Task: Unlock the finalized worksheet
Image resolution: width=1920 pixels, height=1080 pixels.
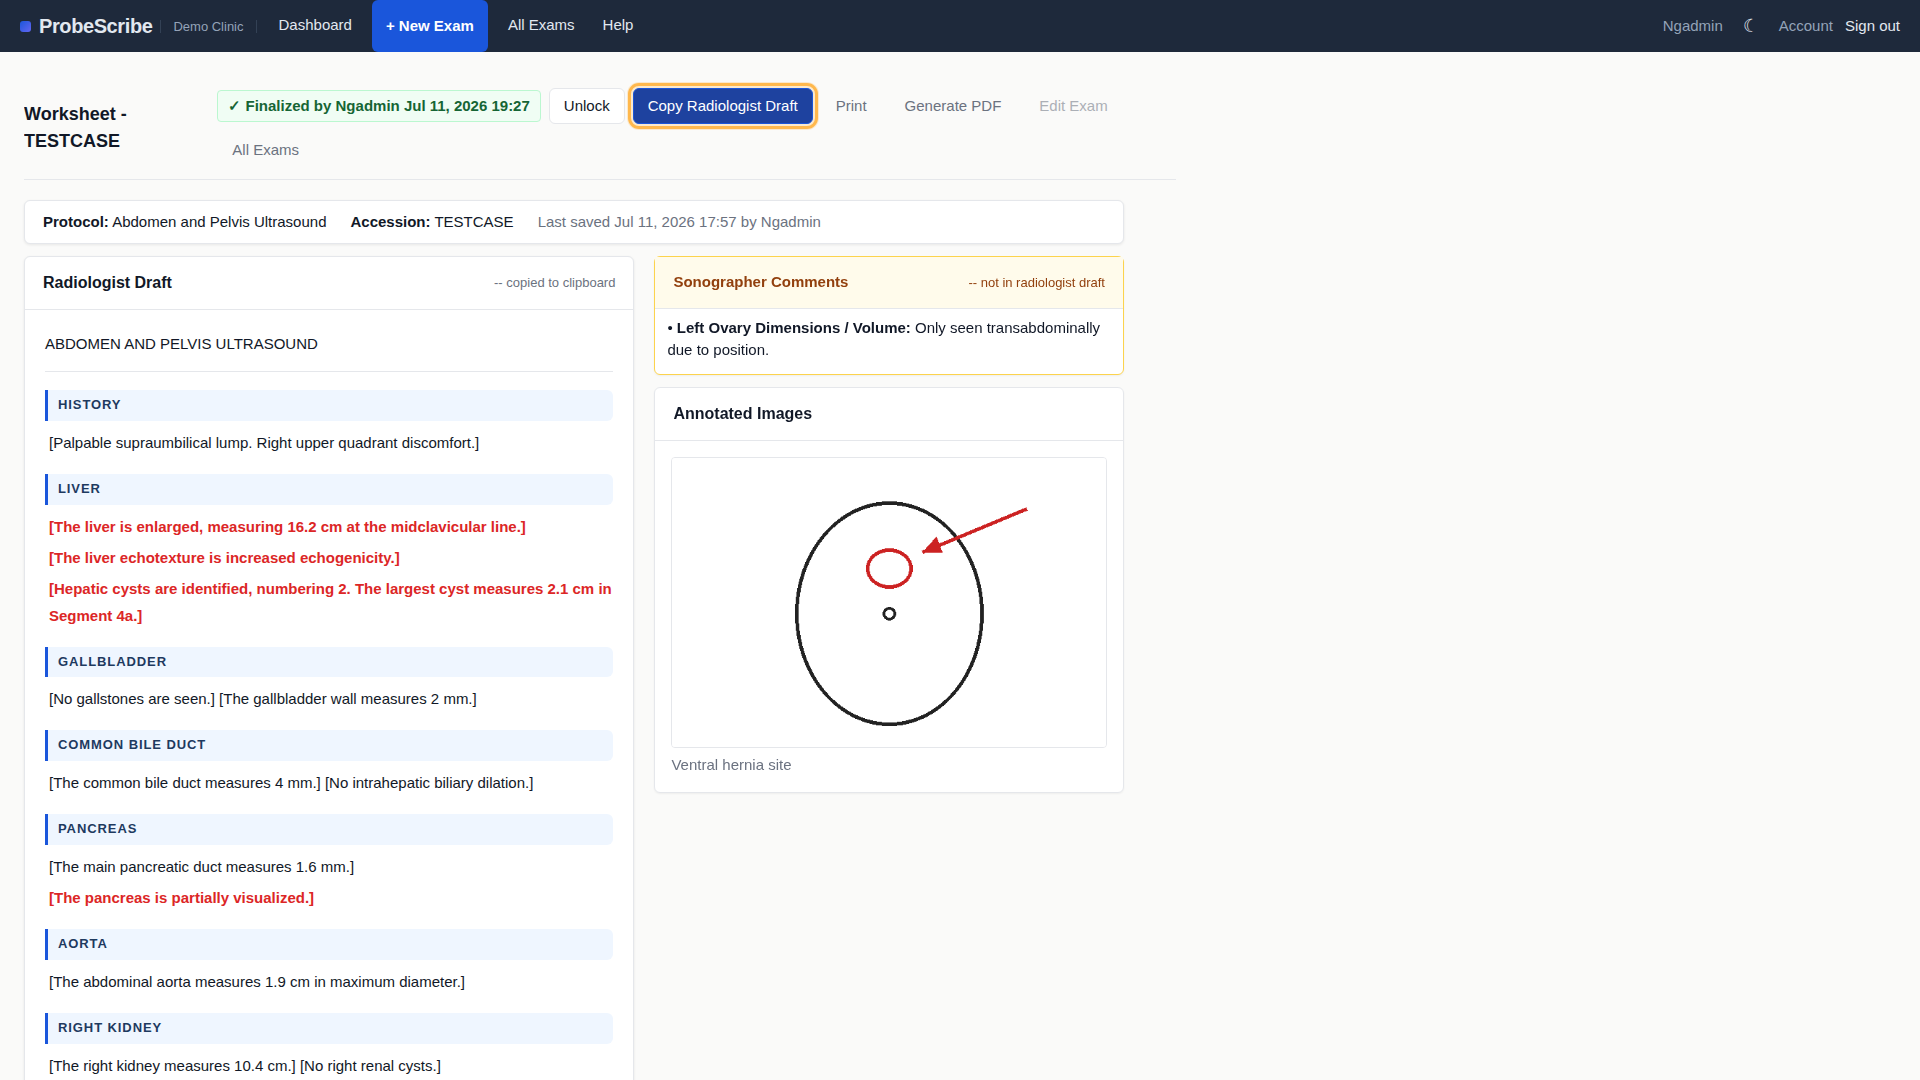Action: pos(586,106)
